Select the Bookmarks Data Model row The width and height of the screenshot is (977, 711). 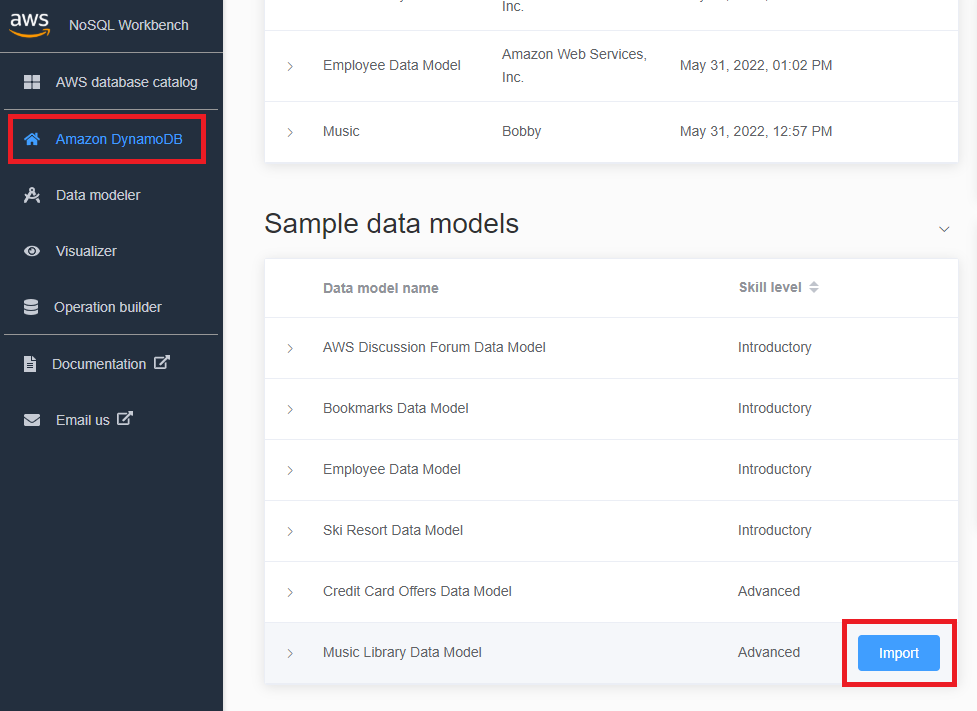[x=394, y=408]
